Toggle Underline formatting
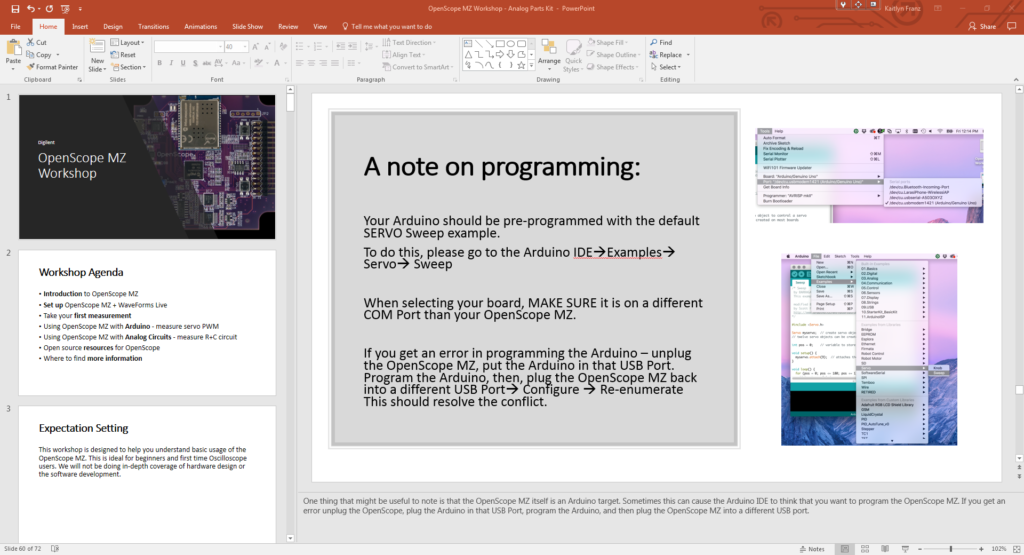 pos(183,63)
